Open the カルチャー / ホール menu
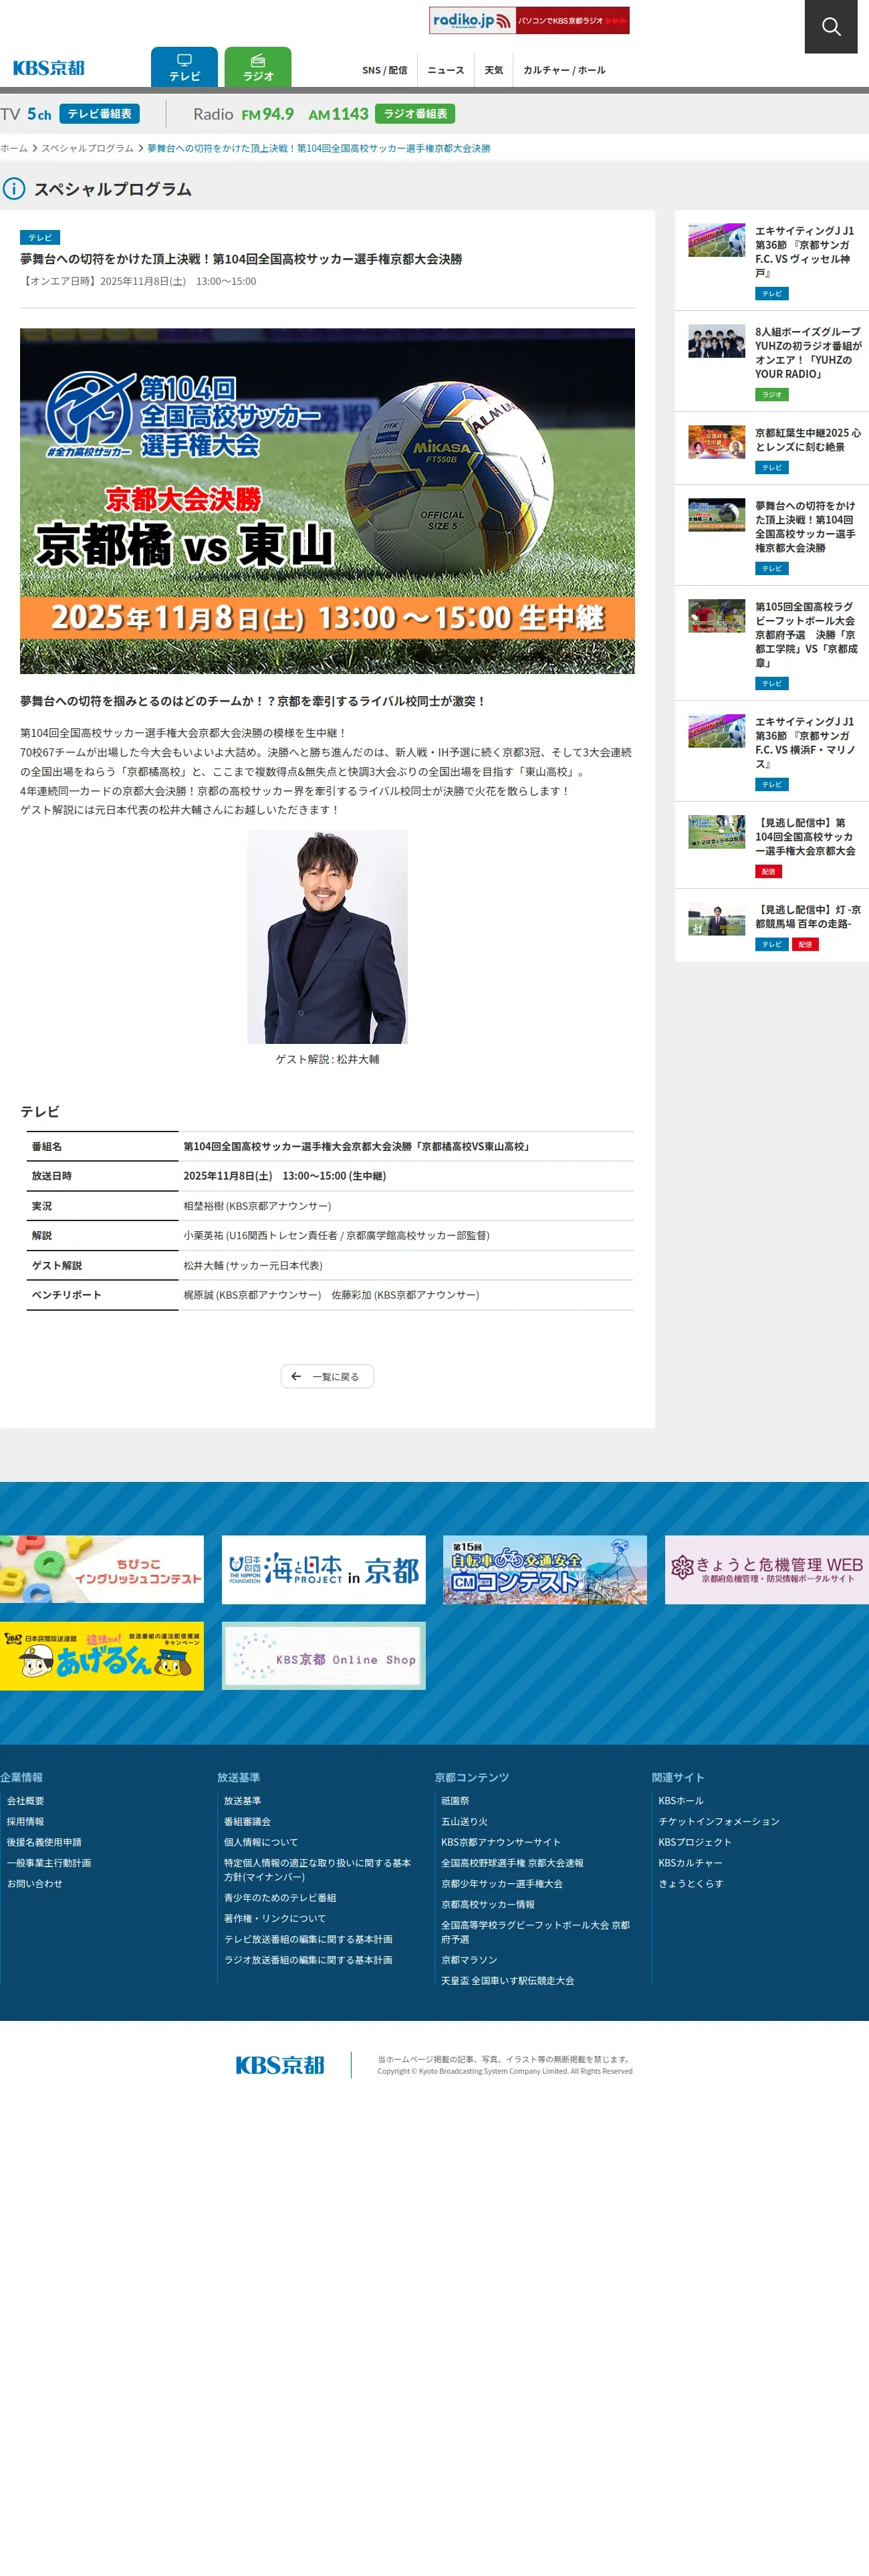Image resolution: width=869 pixels, height=2576 pixels. point(564,70)
